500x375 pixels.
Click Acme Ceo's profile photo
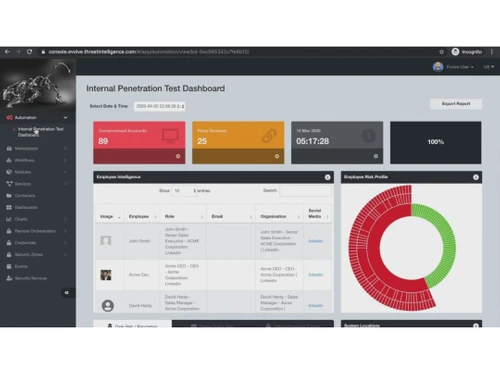(x=106, y=275)
